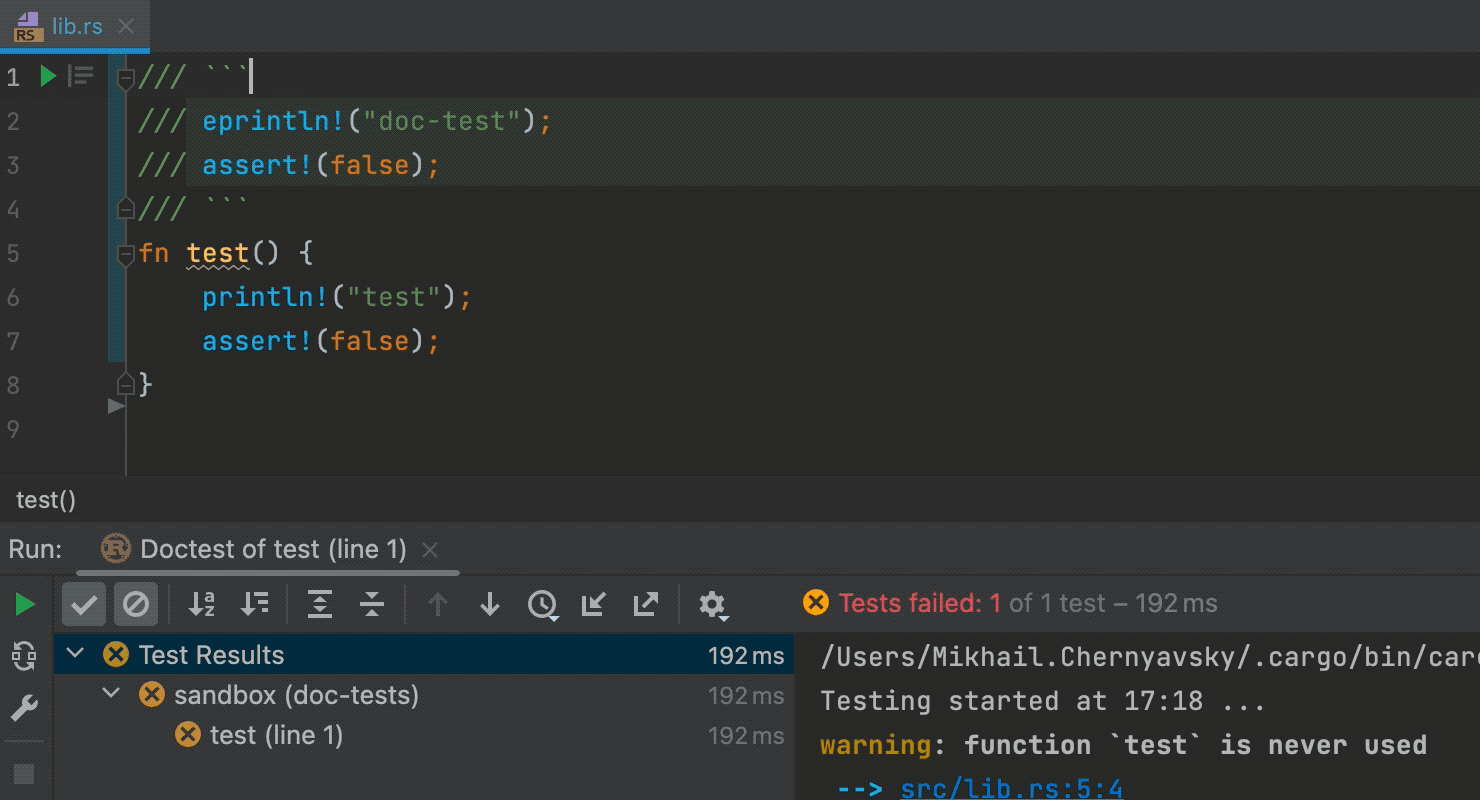Import test results from file
This screenshot has height=800, width=1480.
[x=594, y=604]
